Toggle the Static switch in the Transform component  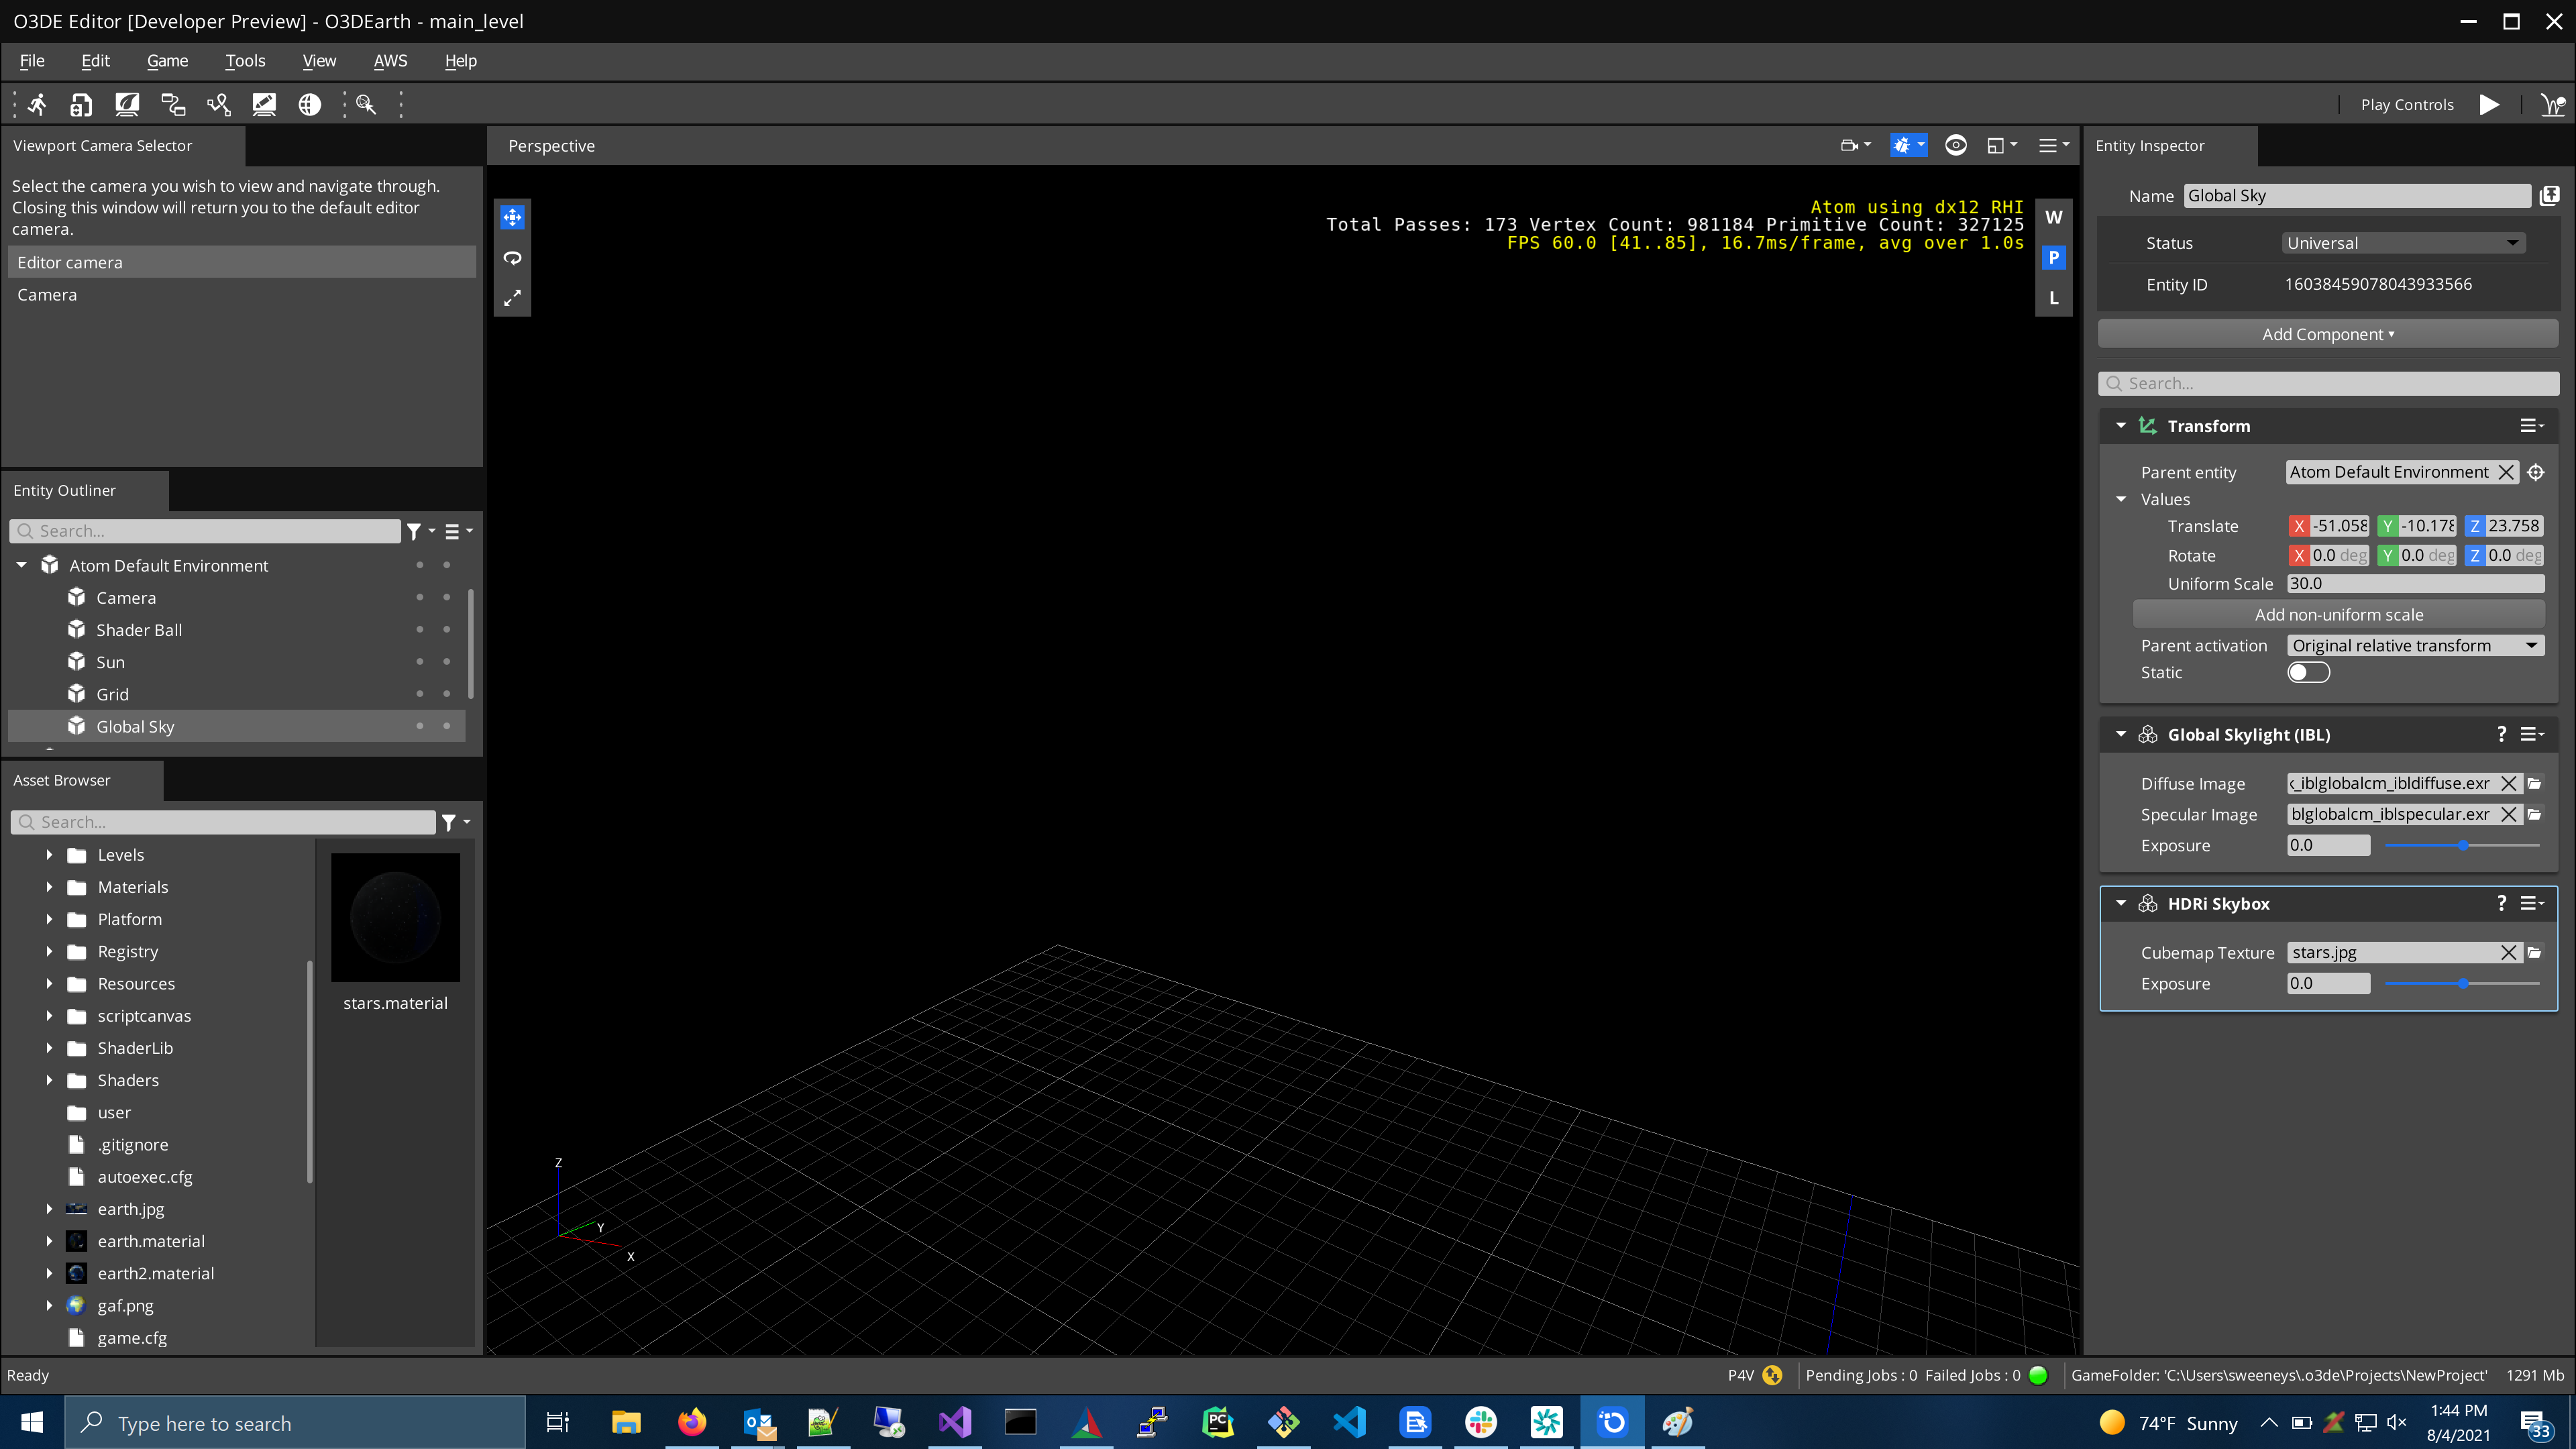pyautogui.click(x=2309, y=672)
